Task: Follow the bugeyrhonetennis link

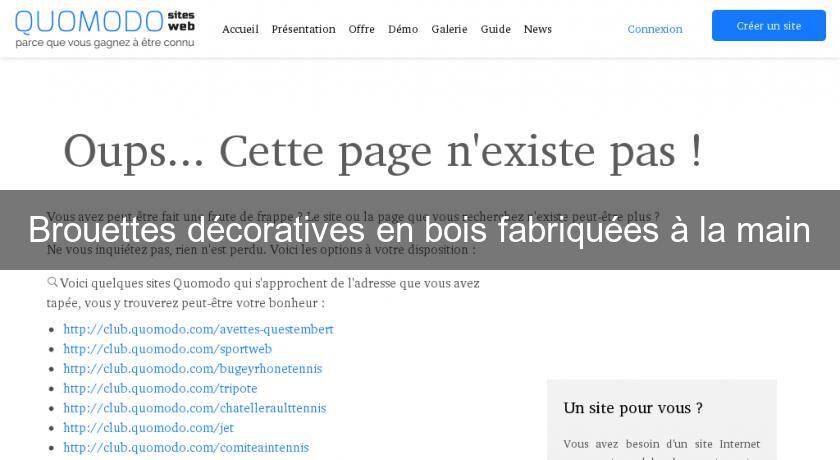Action: 193,368
